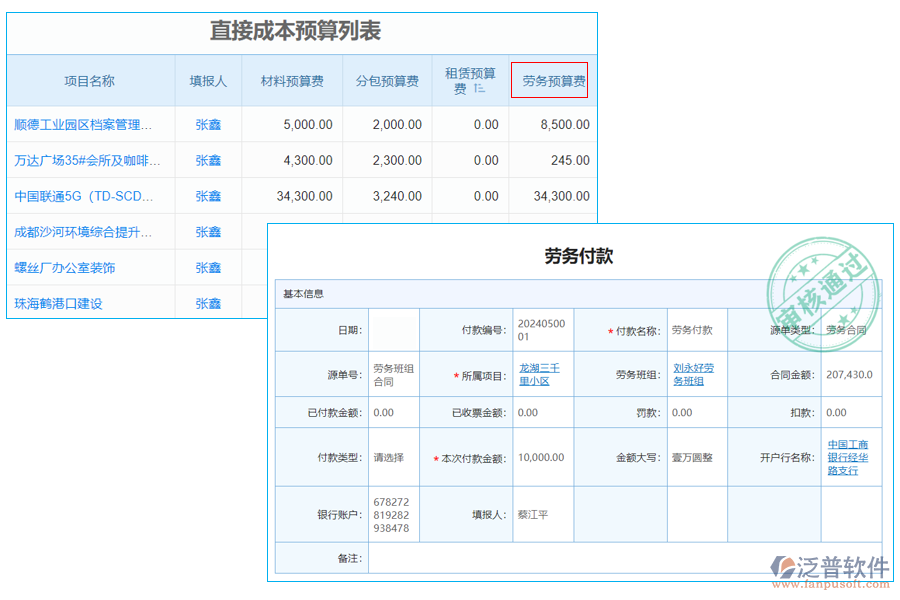
Task: Click the 银行账户 account number field
Action: point(391,513)
